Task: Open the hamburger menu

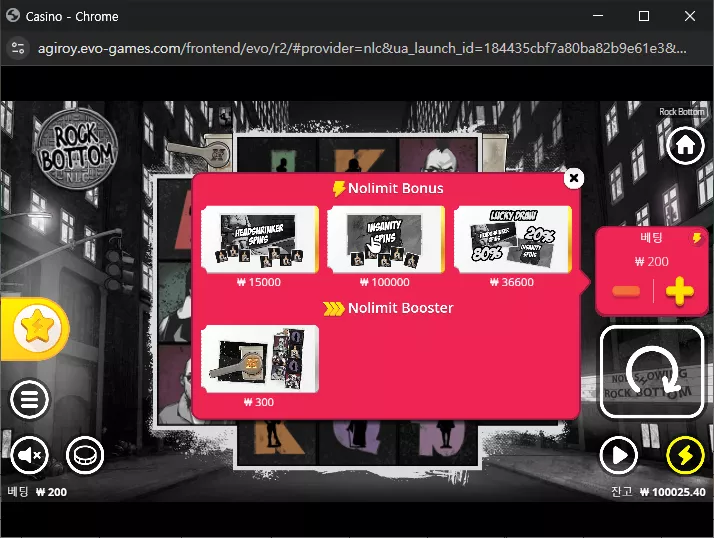Action: coord(30,400)
